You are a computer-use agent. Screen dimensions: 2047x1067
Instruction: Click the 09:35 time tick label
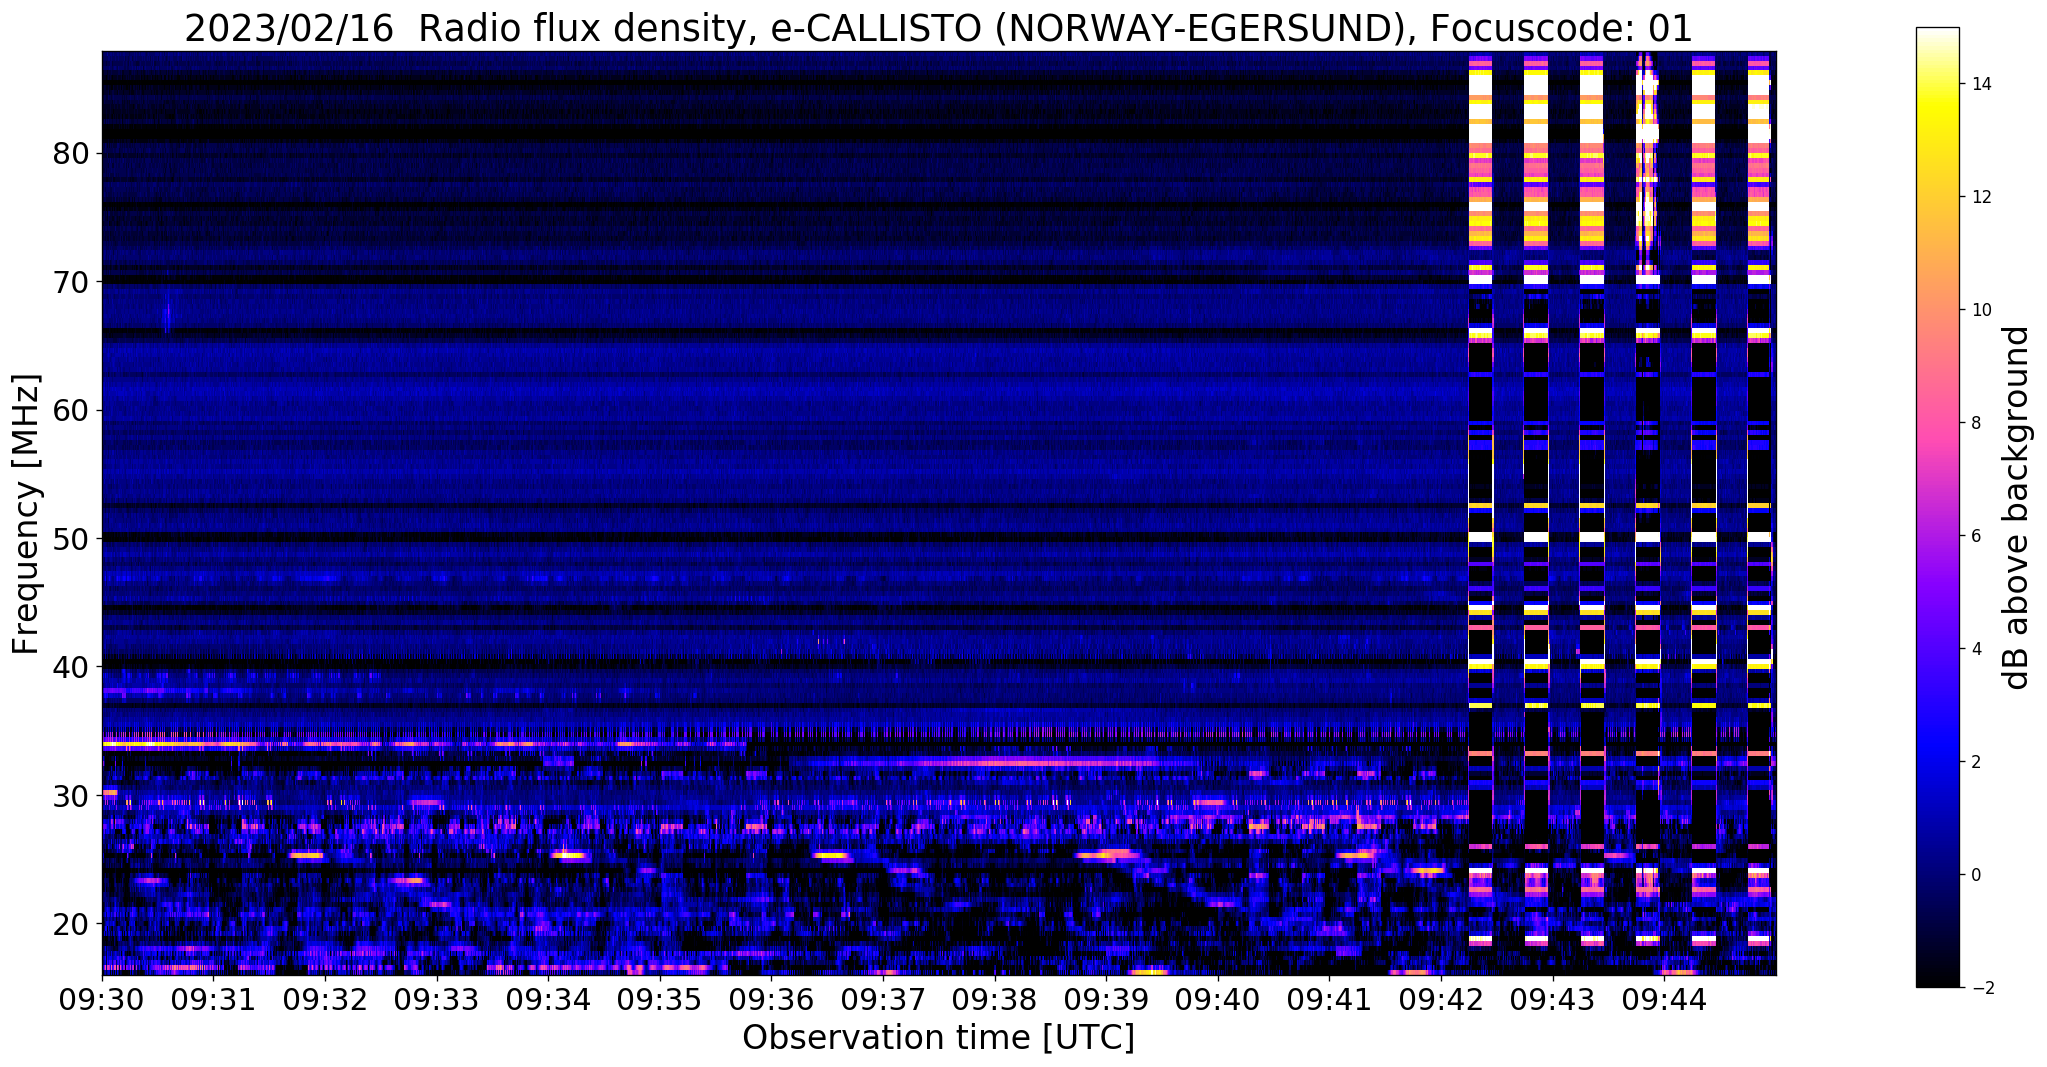click(660, 1000)
